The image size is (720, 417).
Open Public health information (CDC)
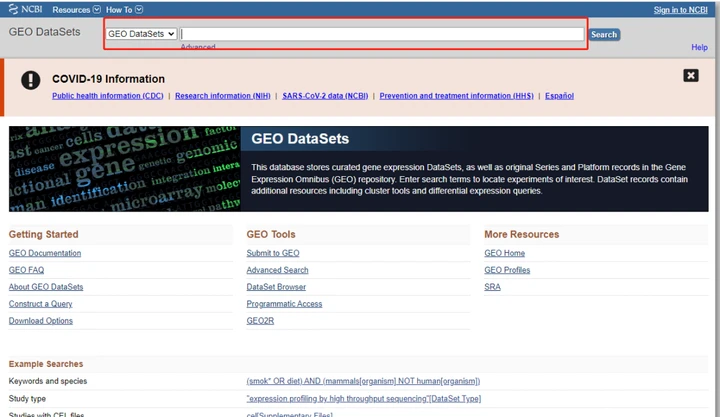107,96
